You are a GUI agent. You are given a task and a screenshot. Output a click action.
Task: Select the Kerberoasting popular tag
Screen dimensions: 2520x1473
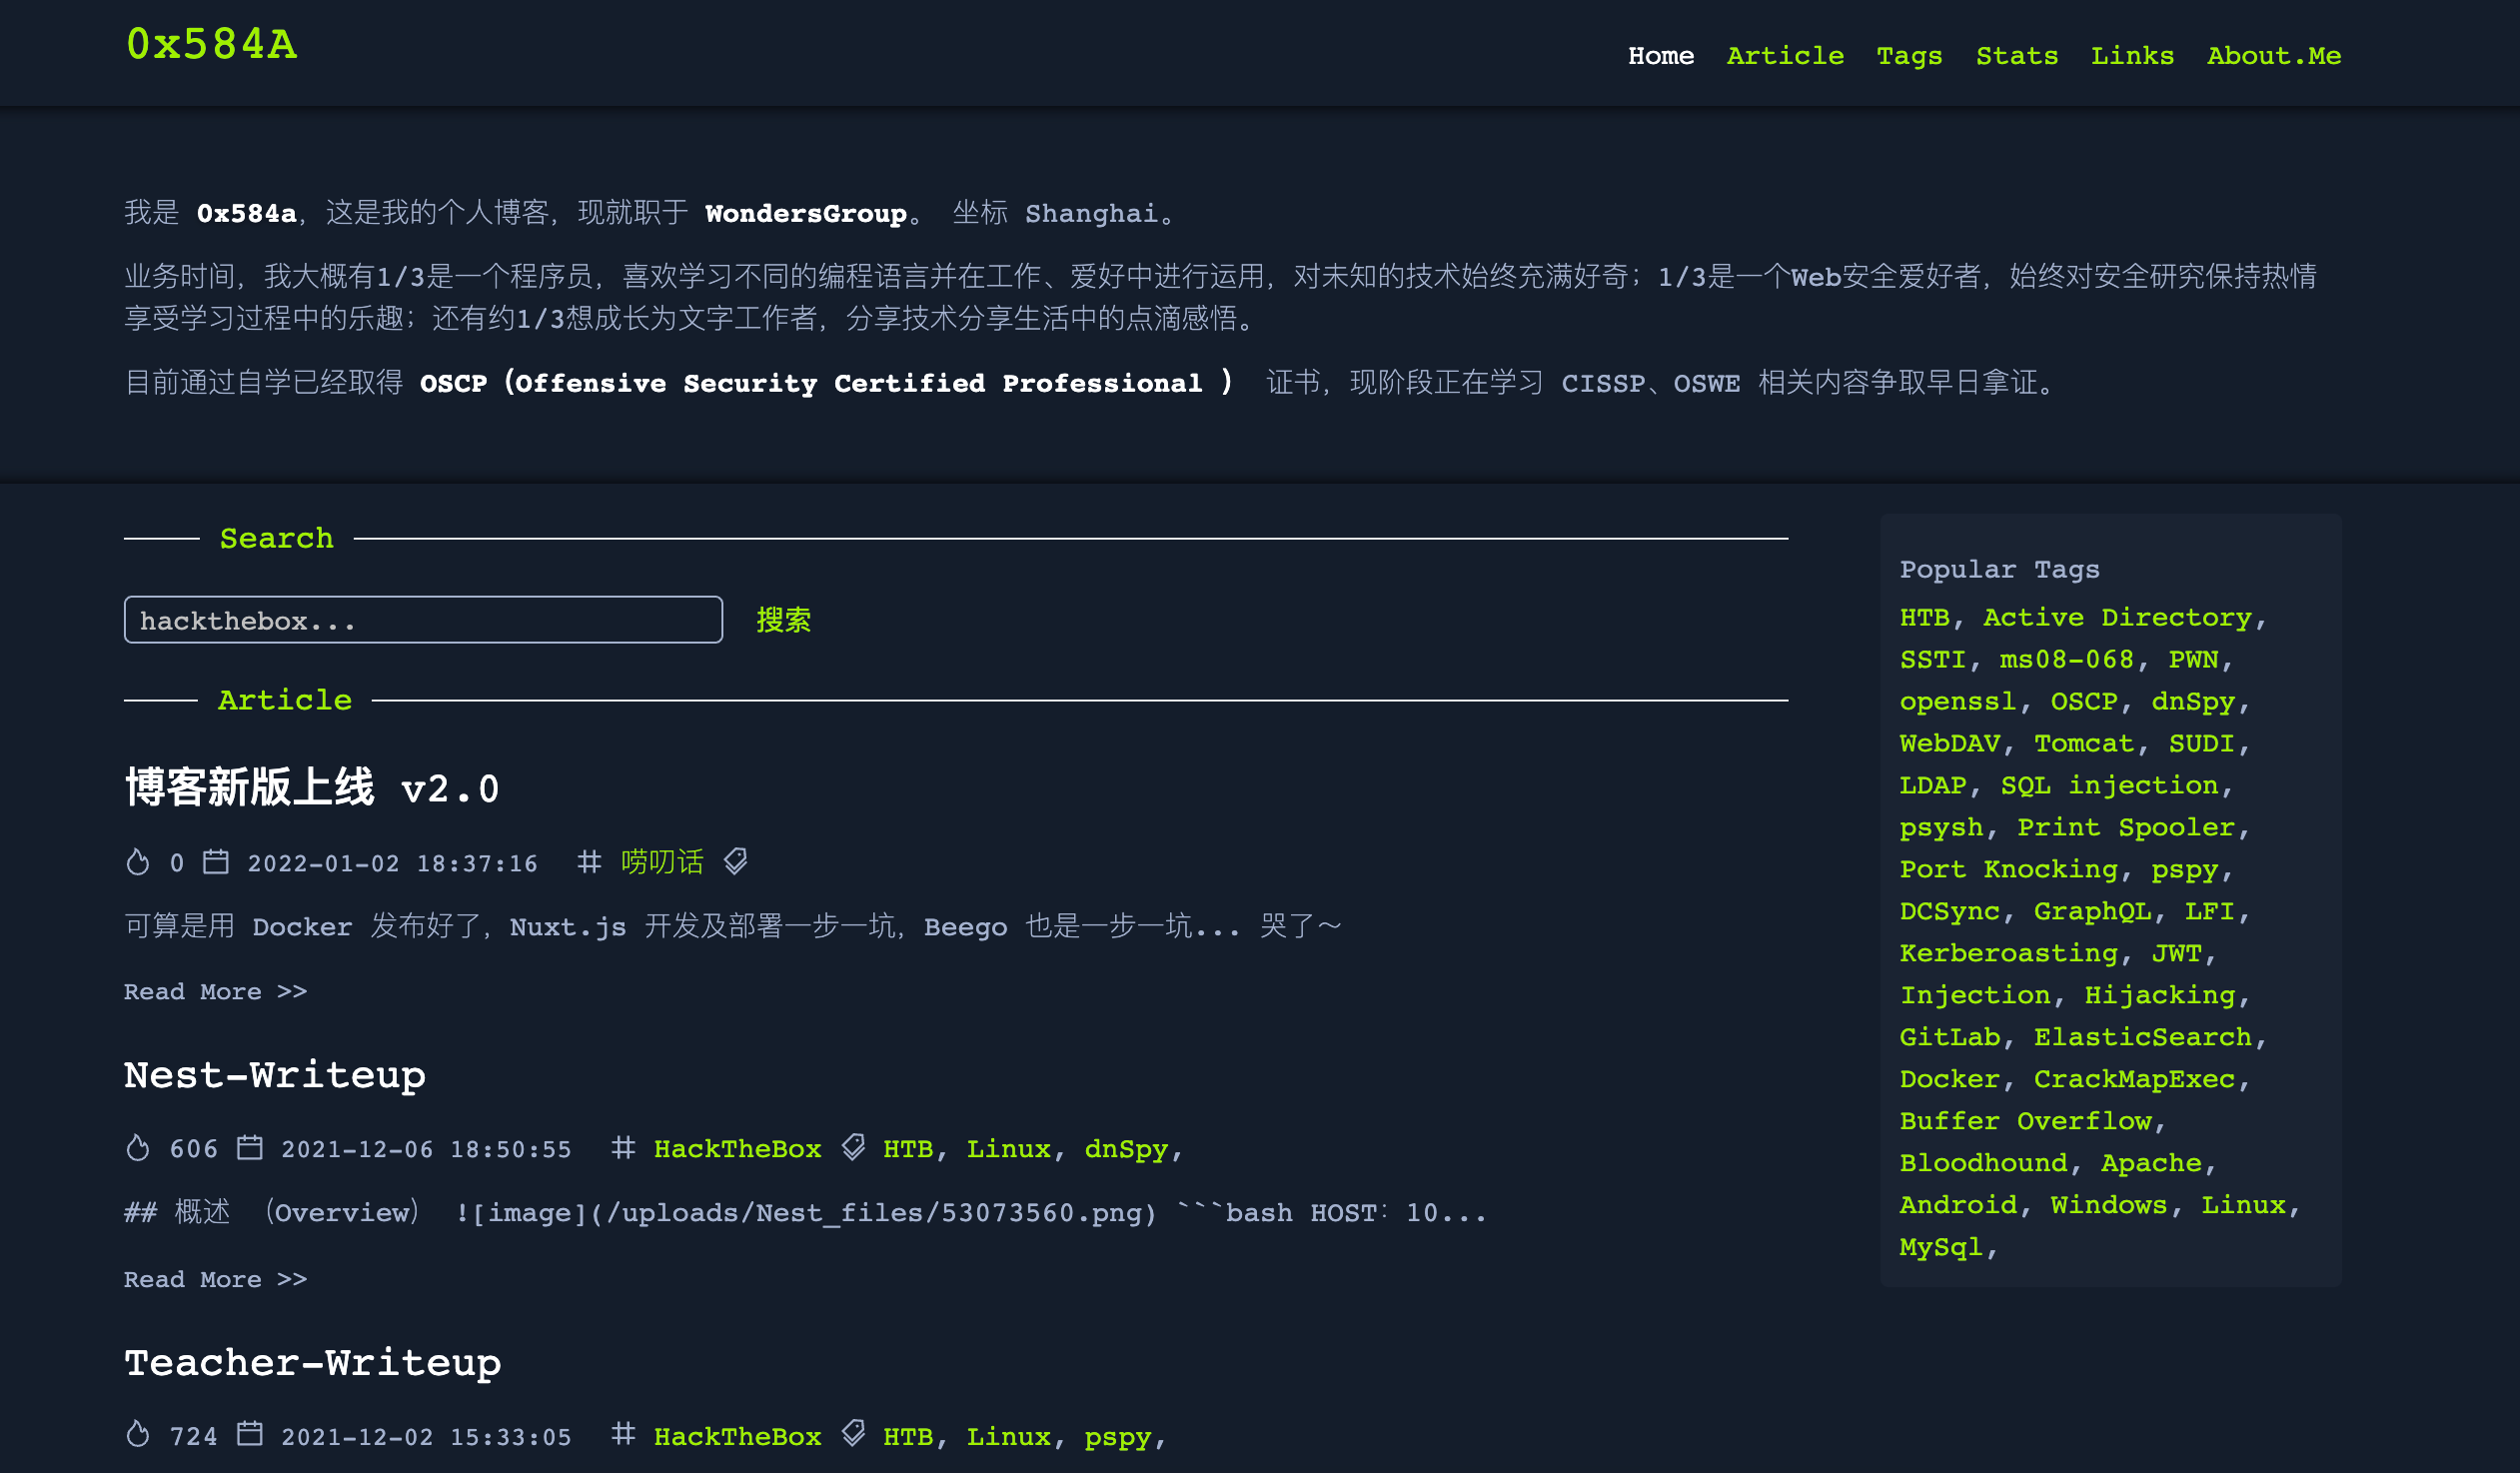[2008, 953]
